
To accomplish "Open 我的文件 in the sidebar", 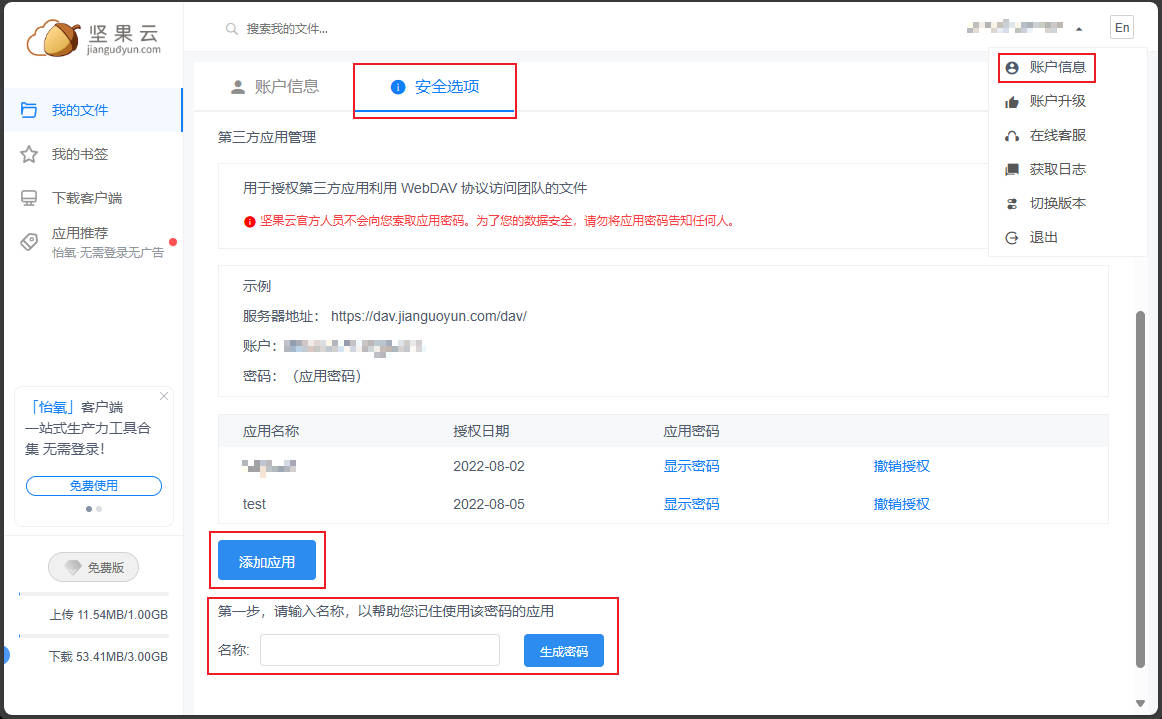I will [x=79, y=110].
